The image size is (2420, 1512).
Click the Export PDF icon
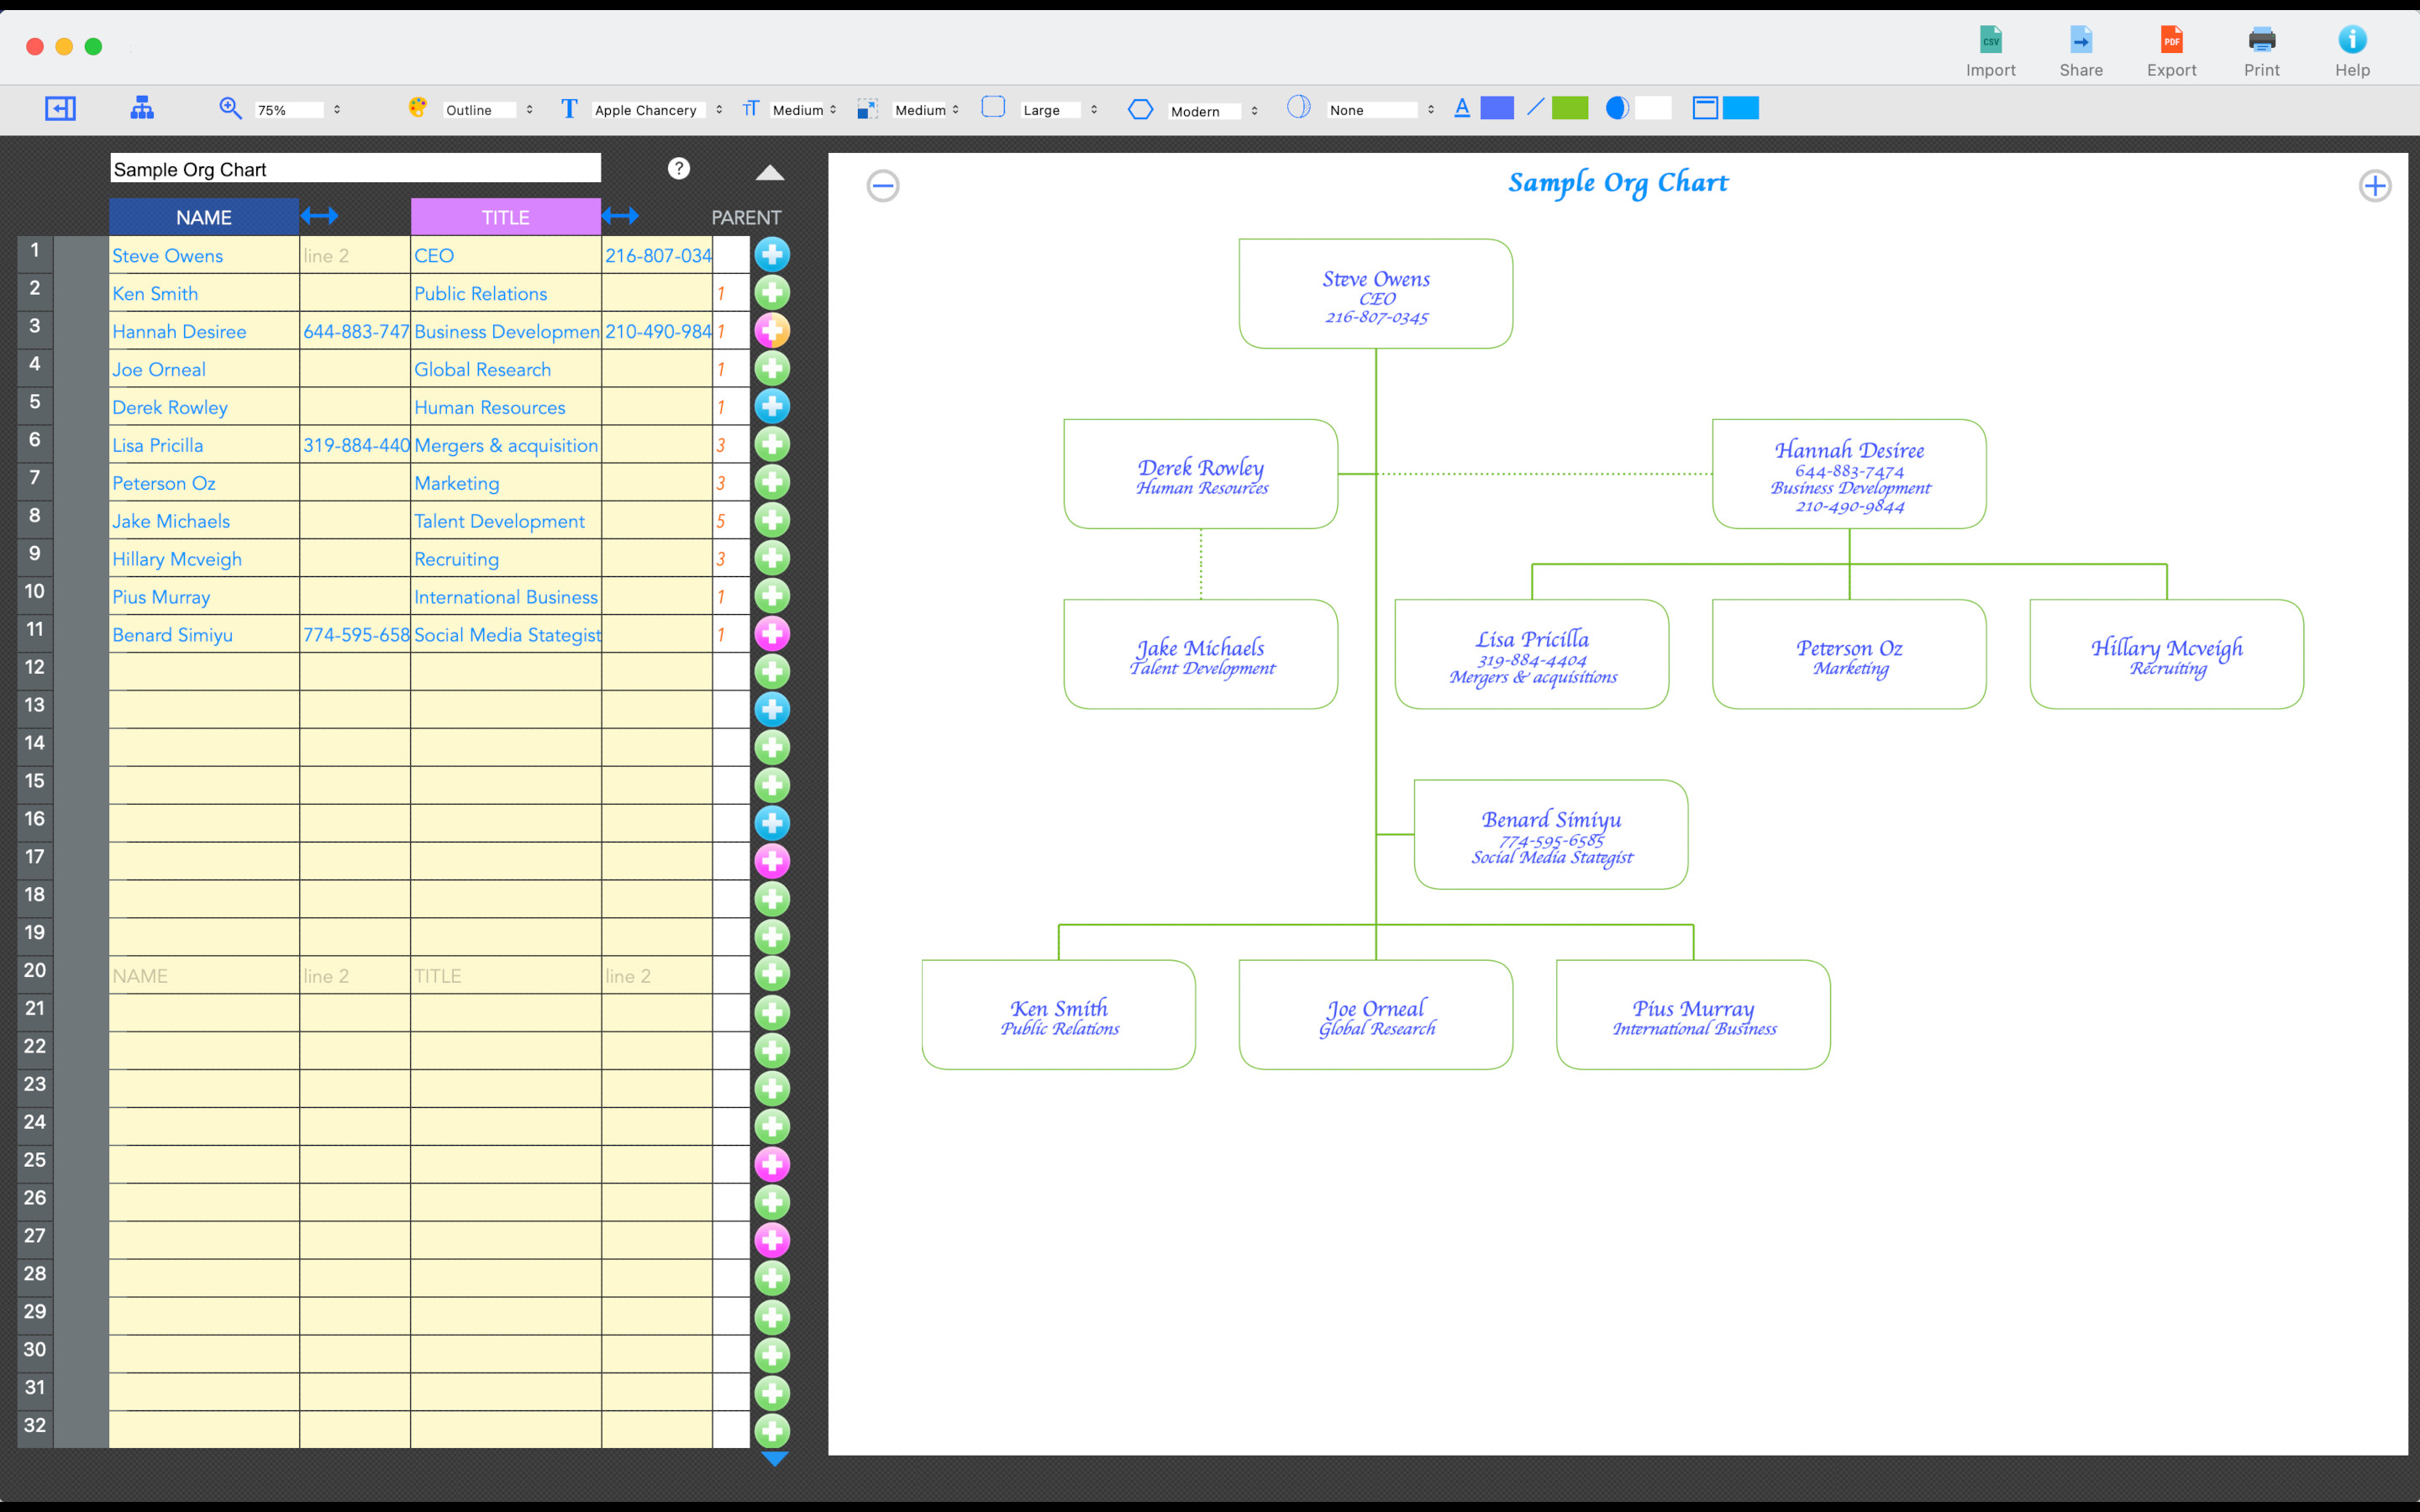coord(2171,40)
